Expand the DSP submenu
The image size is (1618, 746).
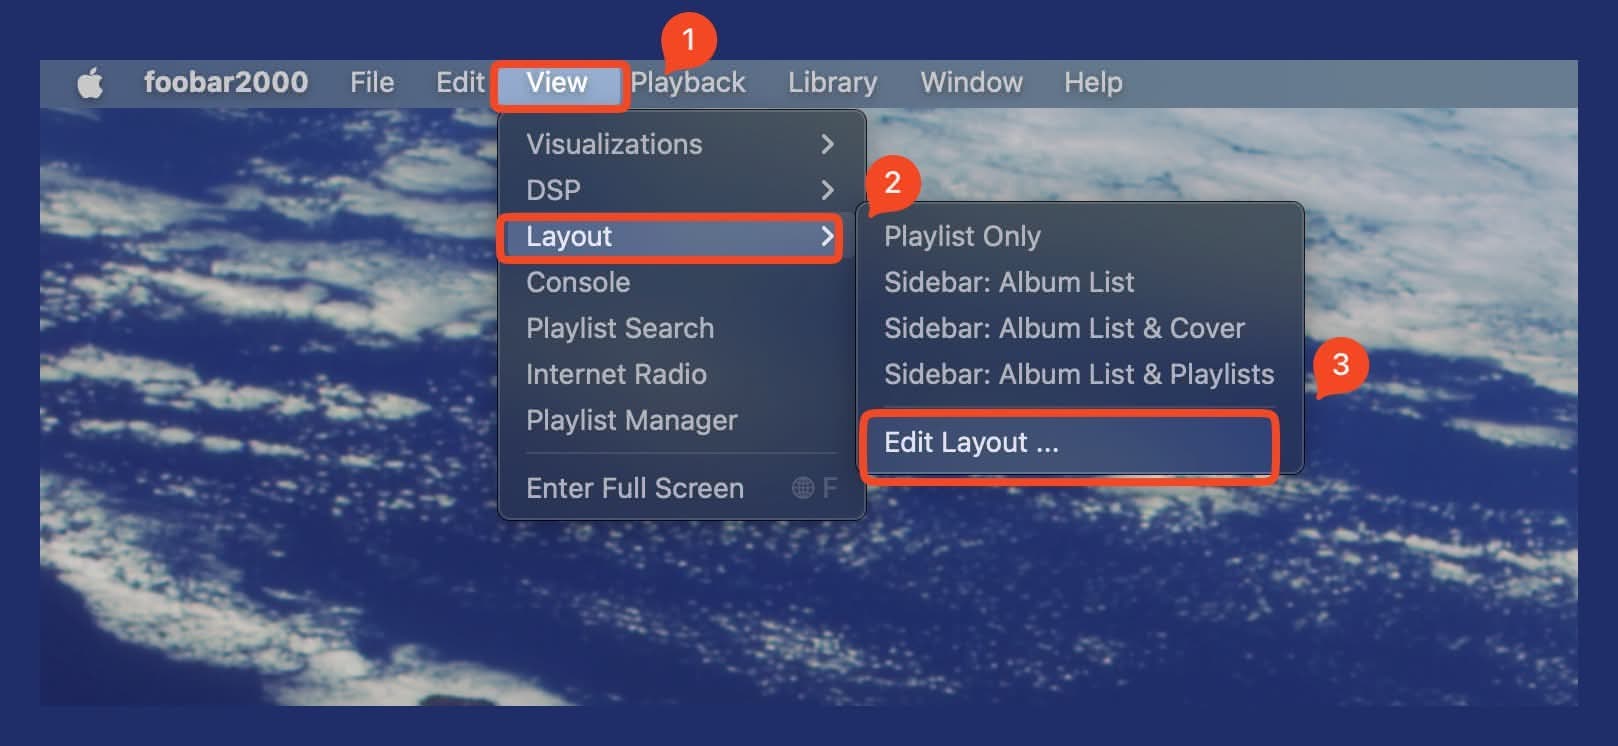coord(681,190)
